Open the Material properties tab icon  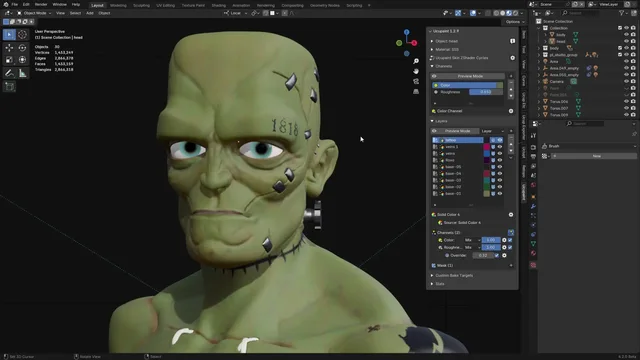pos(533,253)
